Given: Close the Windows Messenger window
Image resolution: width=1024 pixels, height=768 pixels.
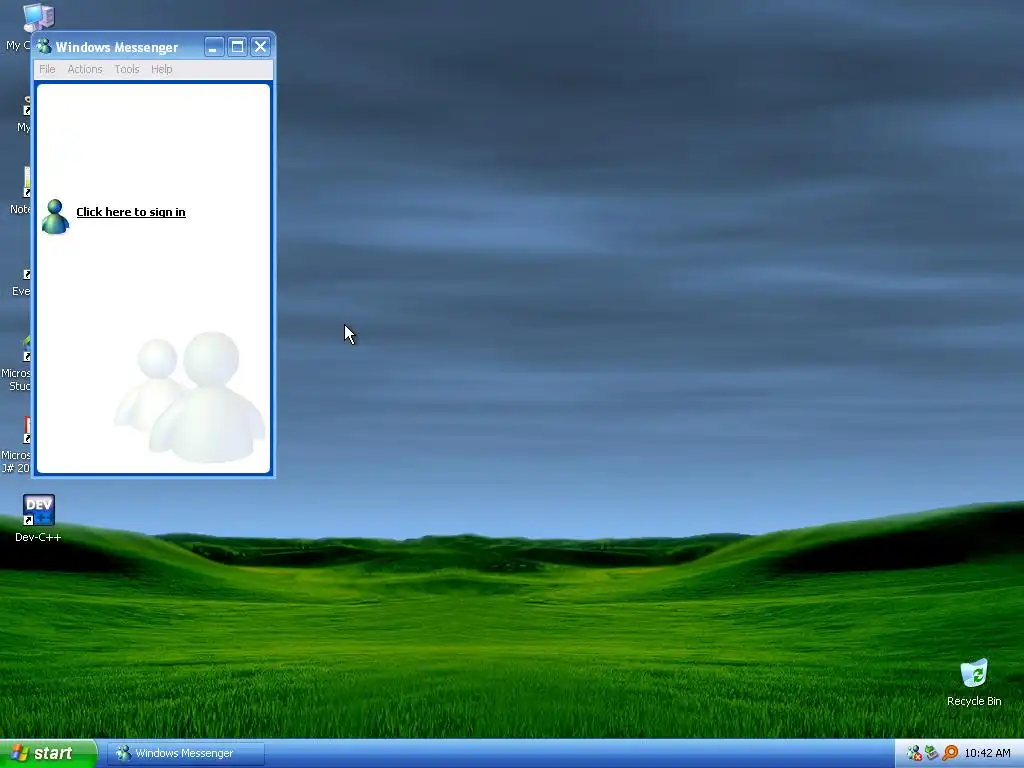Looking at the screenshot, I should click(261, 46).
